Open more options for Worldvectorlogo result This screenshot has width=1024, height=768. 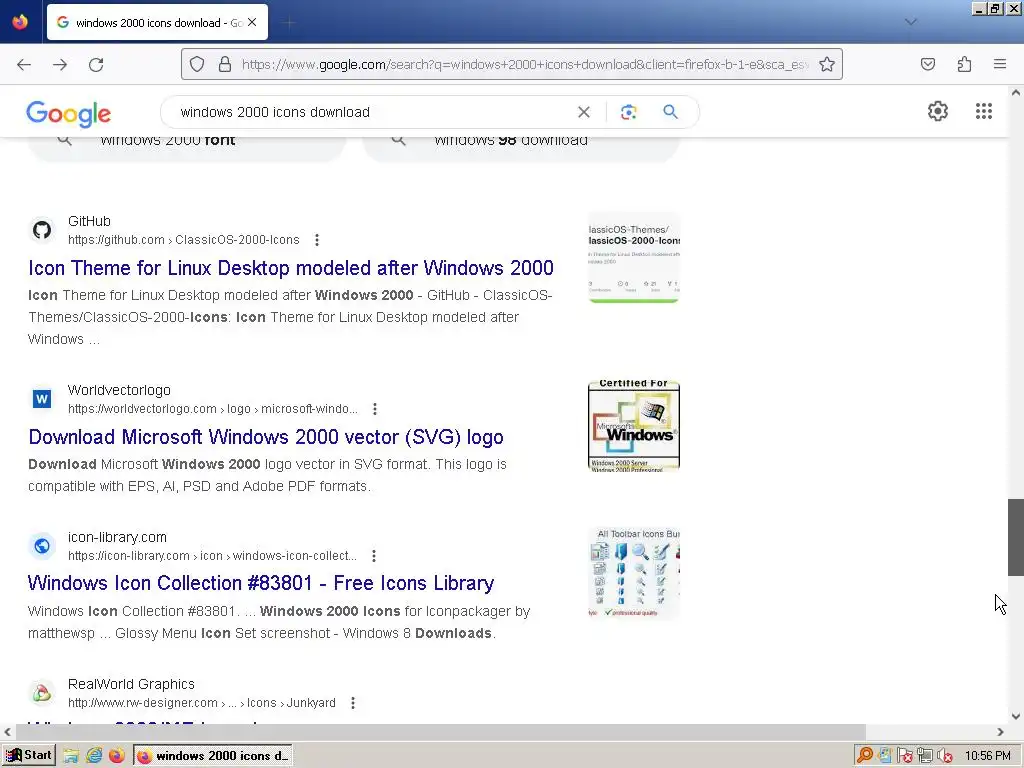coord(374,409)
